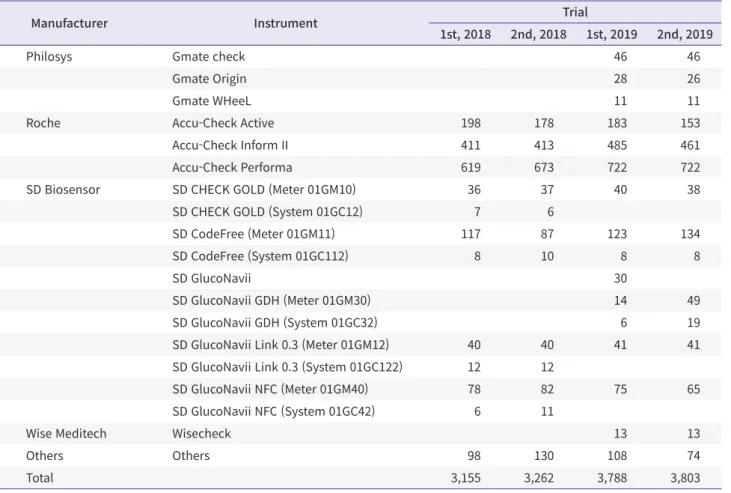Select the Wisecheck instrument cell
Screen dimensions: 731x493
click(201, 433)
